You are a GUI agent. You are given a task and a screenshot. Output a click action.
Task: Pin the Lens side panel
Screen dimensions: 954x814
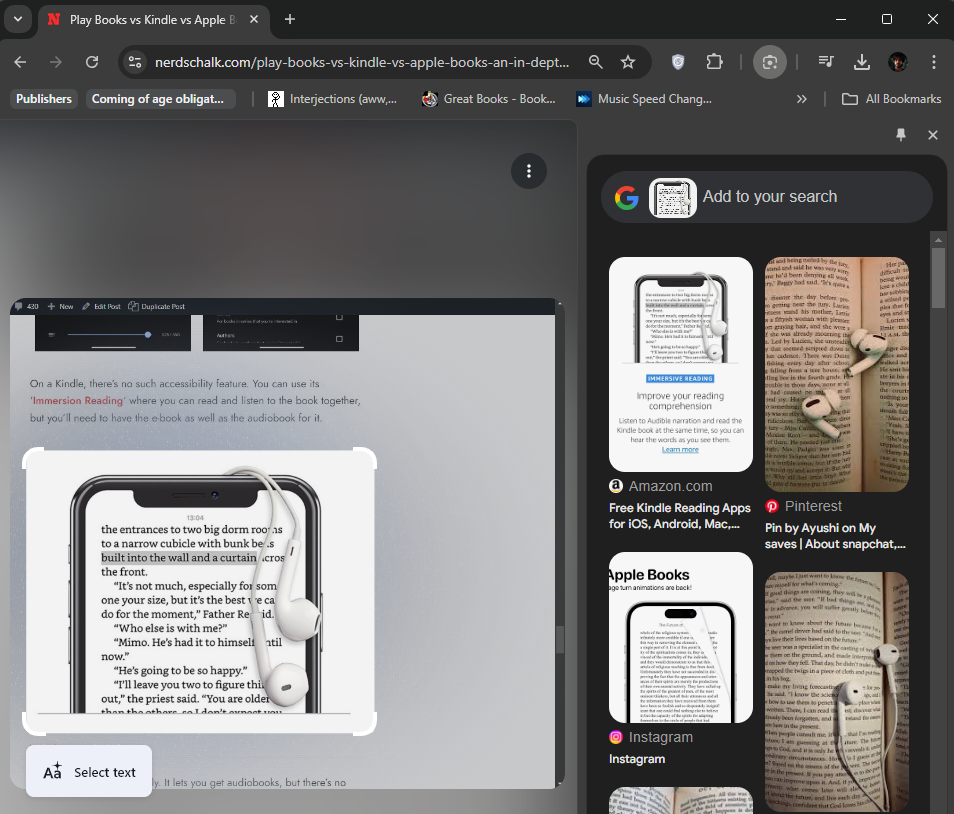[901, 135]
